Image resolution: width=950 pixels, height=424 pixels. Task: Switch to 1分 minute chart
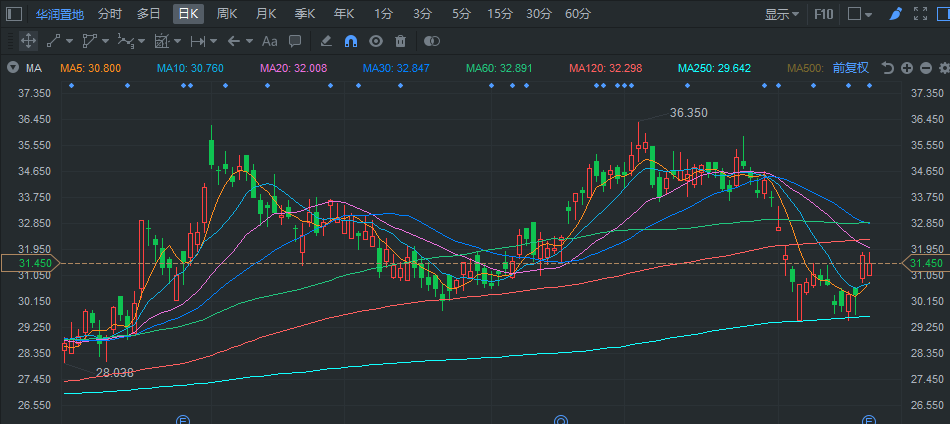[383, 14]
